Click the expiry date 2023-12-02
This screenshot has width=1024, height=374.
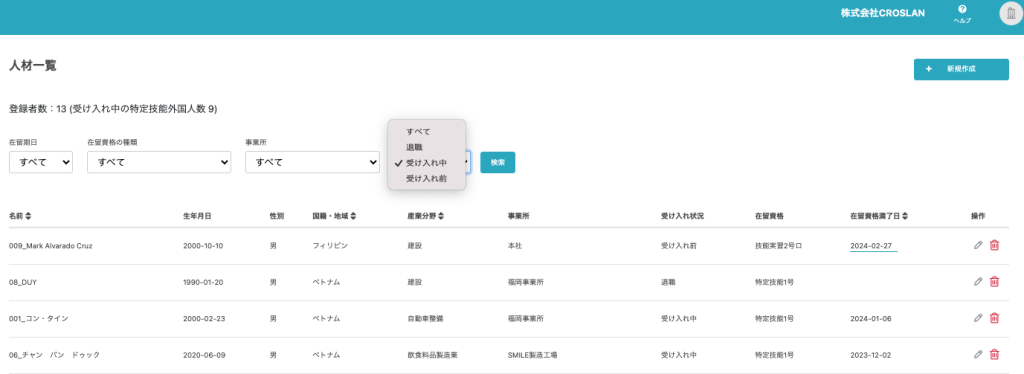tap(871, 356)
